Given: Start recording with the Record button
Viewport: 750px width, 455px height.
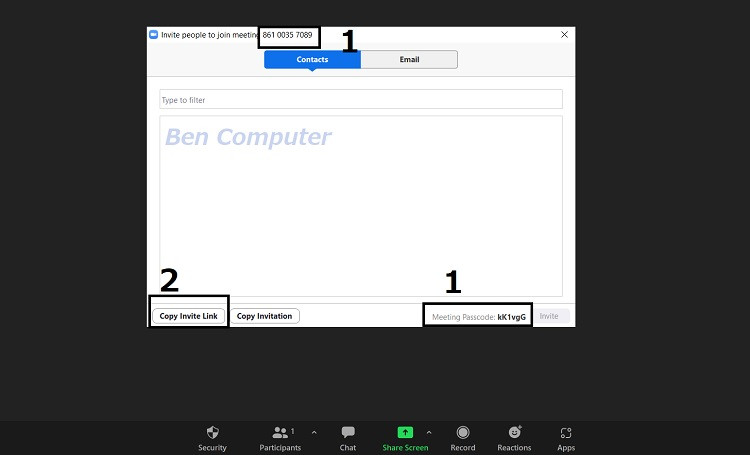Looking at the screenshot, I should click(x=463, y=438).
